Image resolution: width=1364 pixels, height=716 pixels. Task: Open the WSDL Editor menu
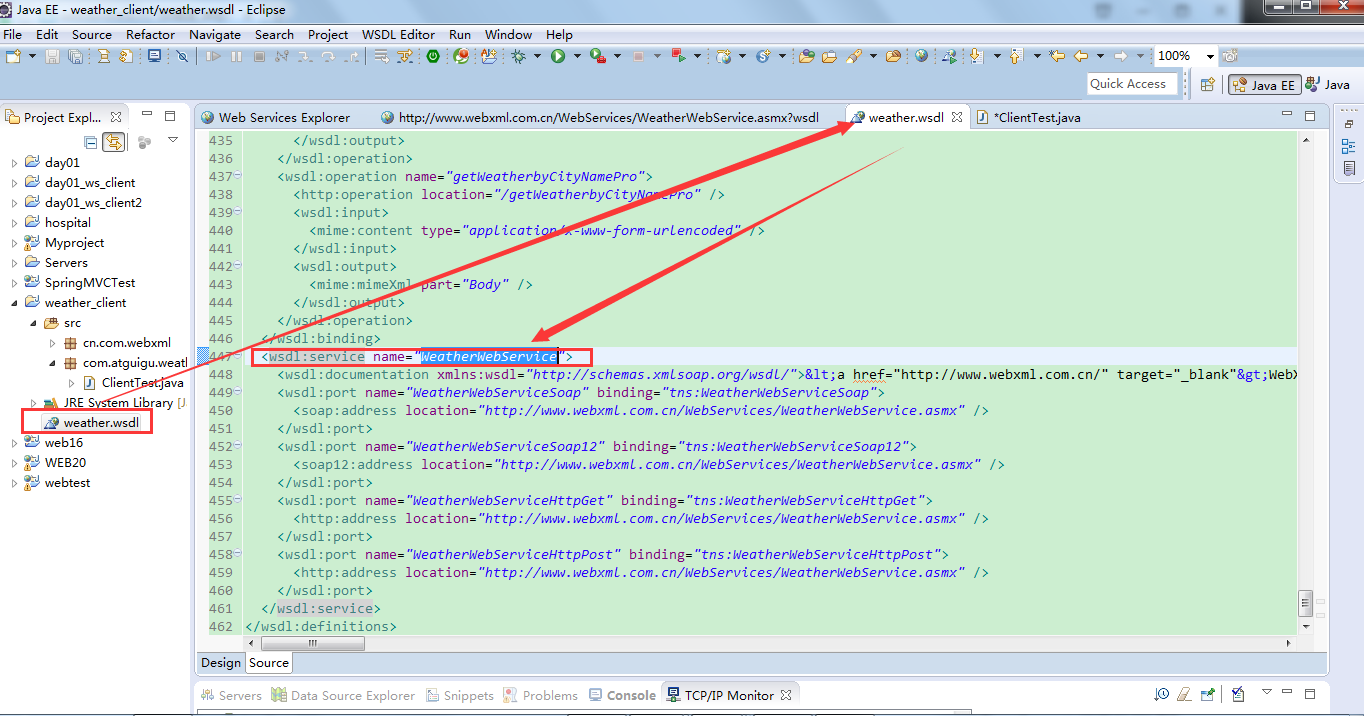coord(398,34)
